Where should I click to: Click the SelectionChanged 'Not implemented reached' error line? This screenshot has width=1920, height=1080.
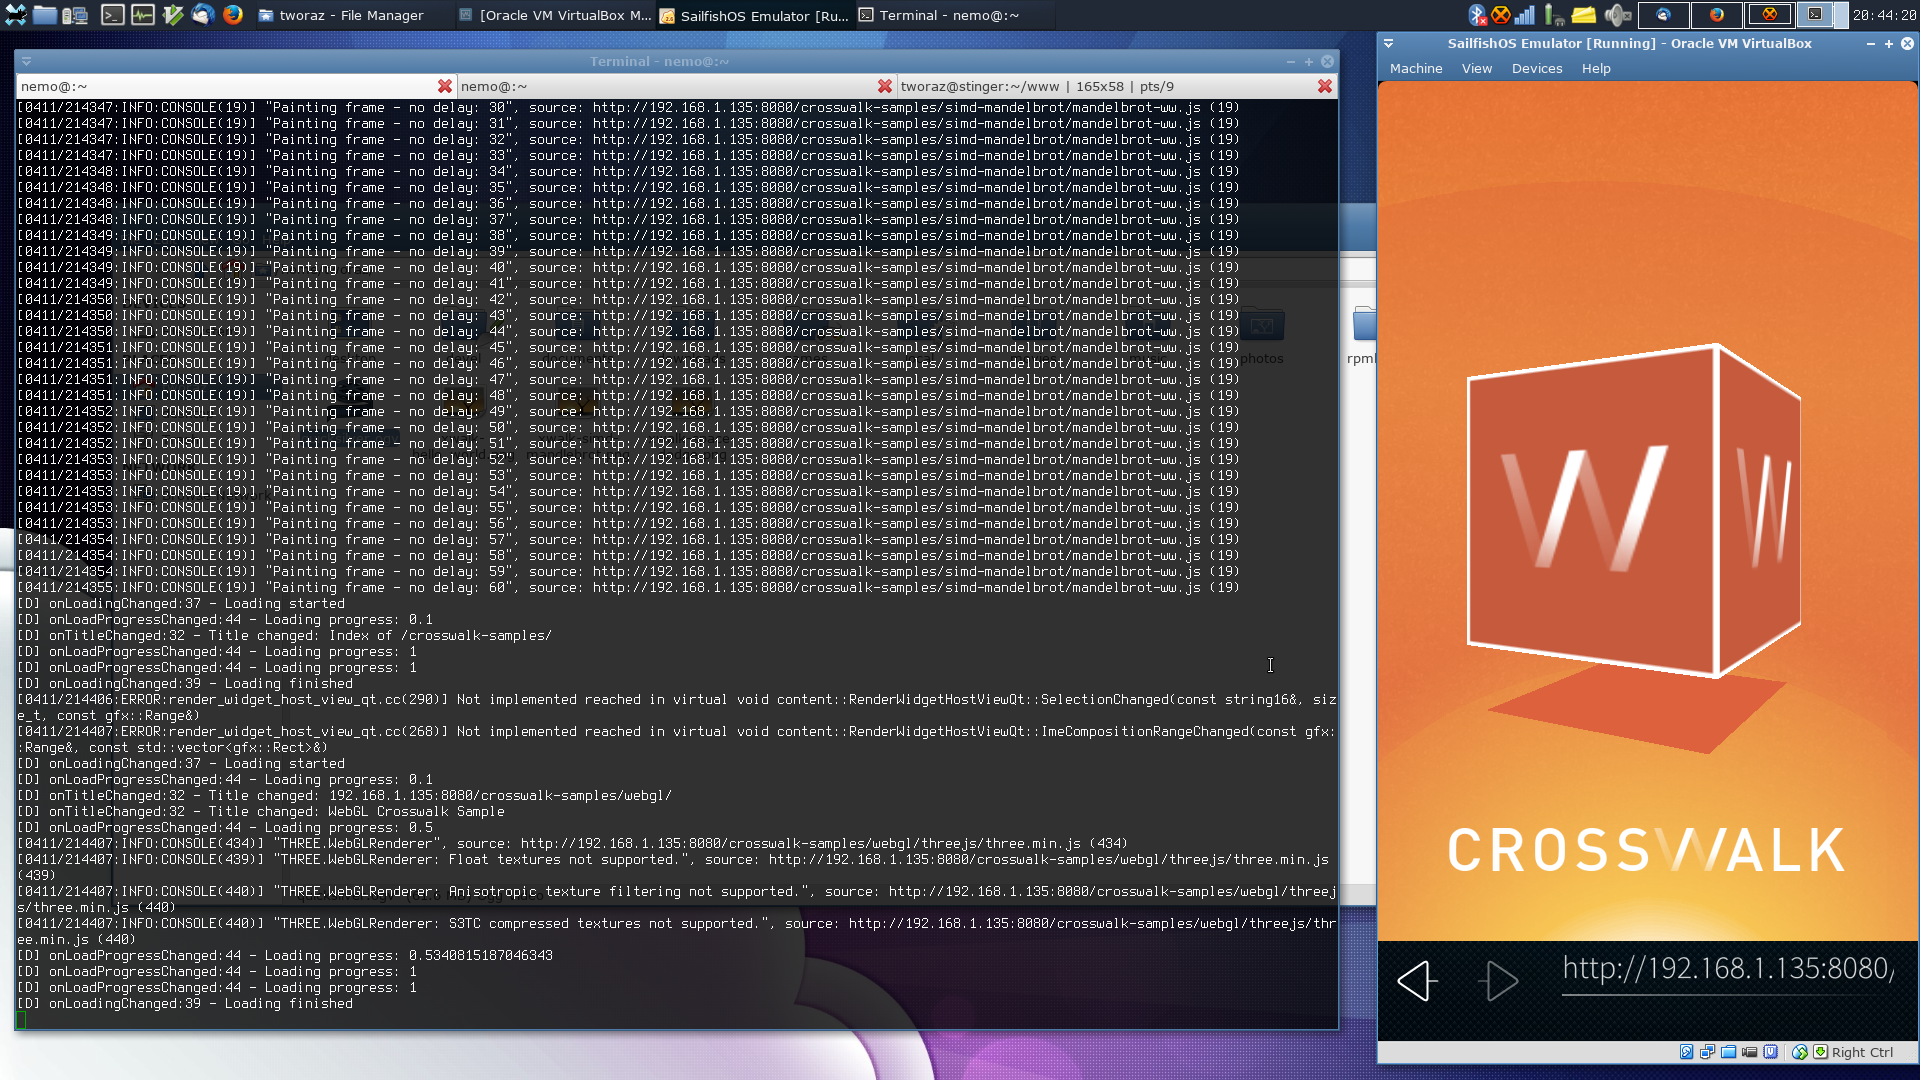tap(676, 708)
